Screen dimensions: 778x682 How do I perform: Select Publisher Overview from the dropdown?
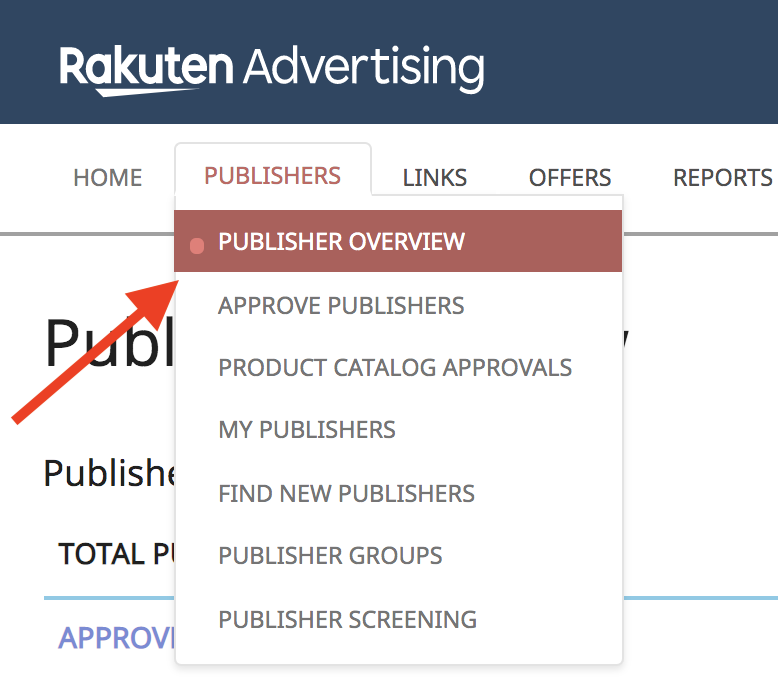coord(341,242)
